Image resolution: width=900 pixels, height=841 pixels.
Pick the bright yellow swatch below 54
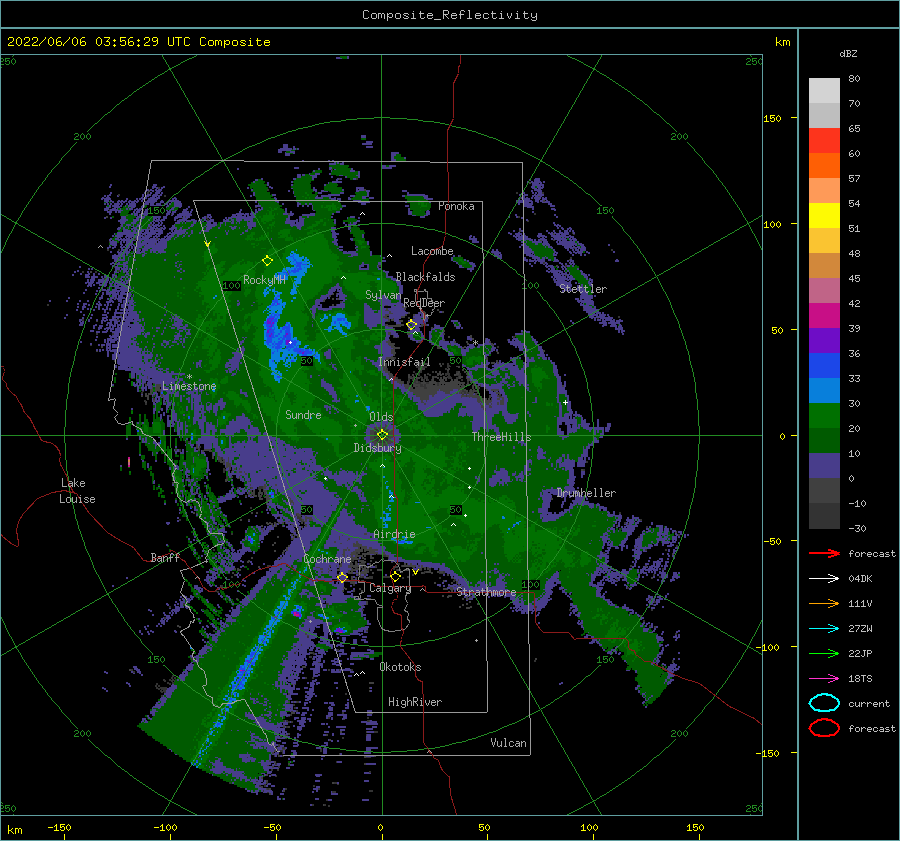(824, 216)
